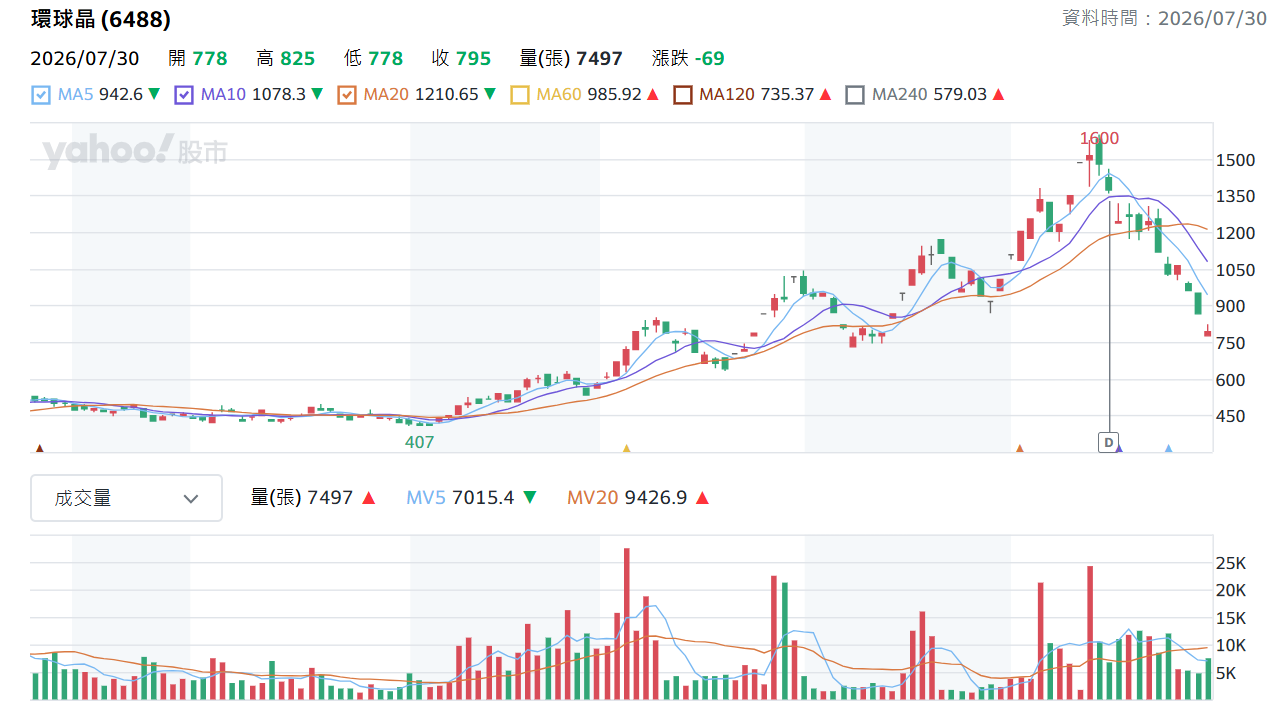Click the orange triangle marker on timeline

[x=1020, y=448]
